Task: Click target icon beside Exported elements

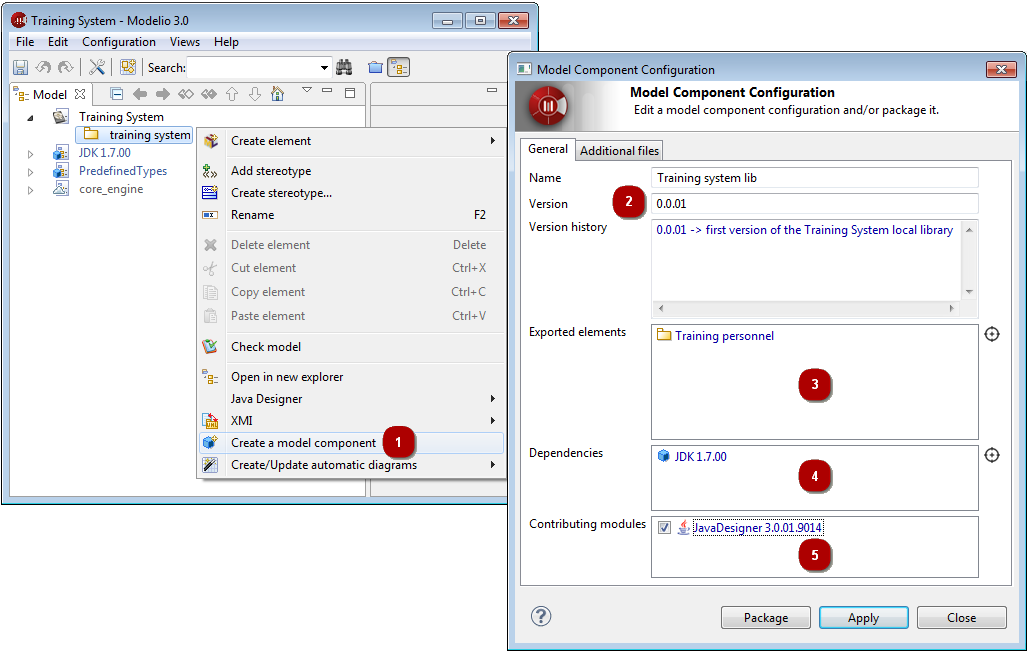Action: pos(991,335)
